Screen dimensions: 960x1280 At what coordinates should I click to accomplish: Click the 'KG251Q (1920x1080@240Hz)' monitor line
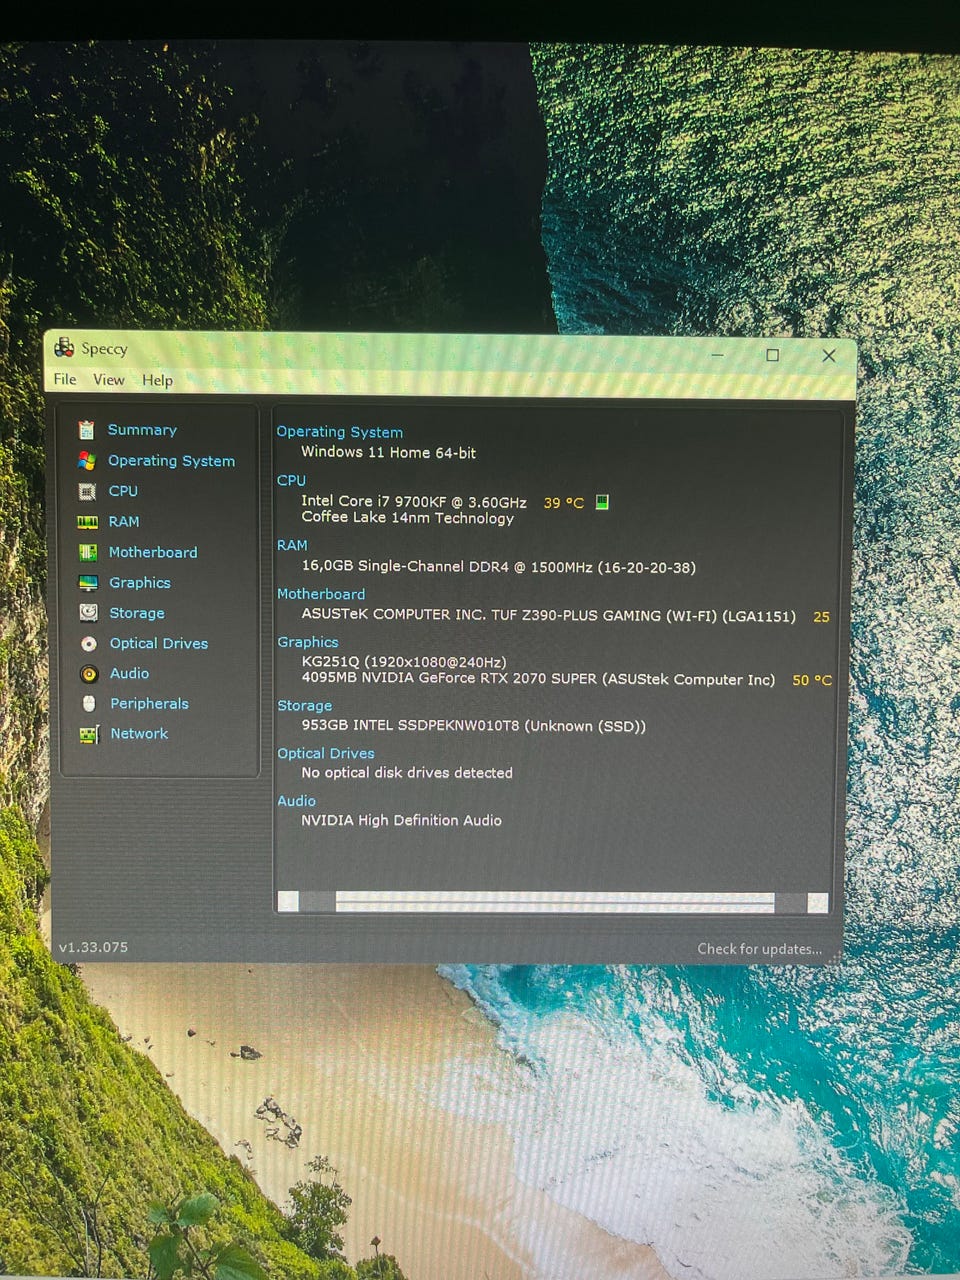pyautogui.click(x=404, y=662)
